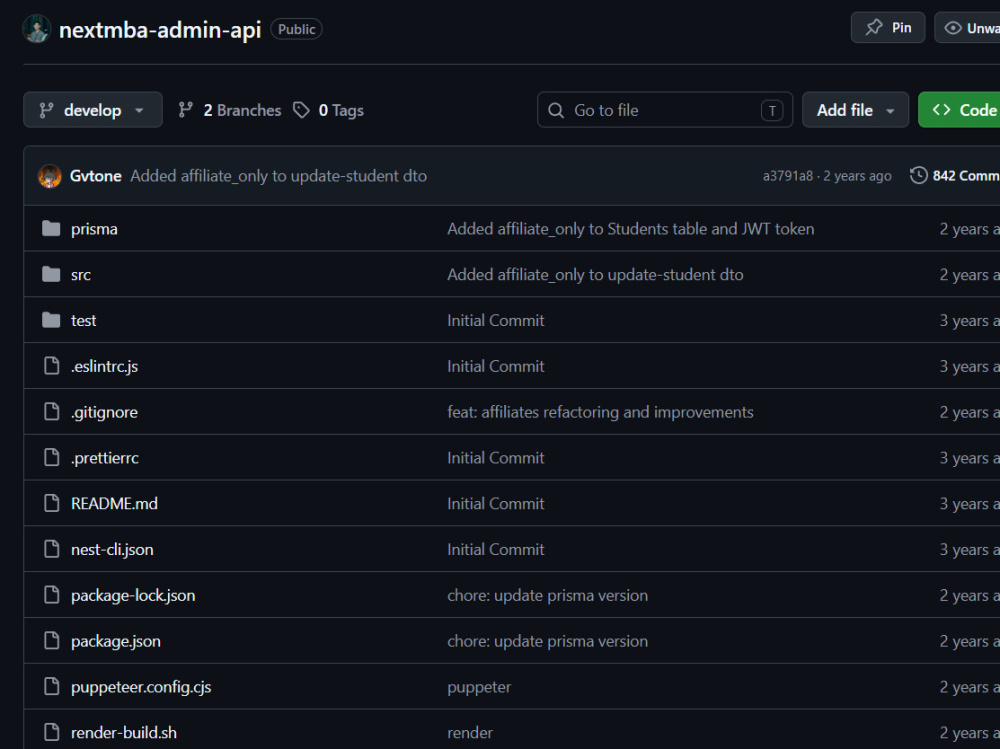This screenshot has width=1000, height=749.
Task: Open the nest-cli.json file
Action: point(112,549)
